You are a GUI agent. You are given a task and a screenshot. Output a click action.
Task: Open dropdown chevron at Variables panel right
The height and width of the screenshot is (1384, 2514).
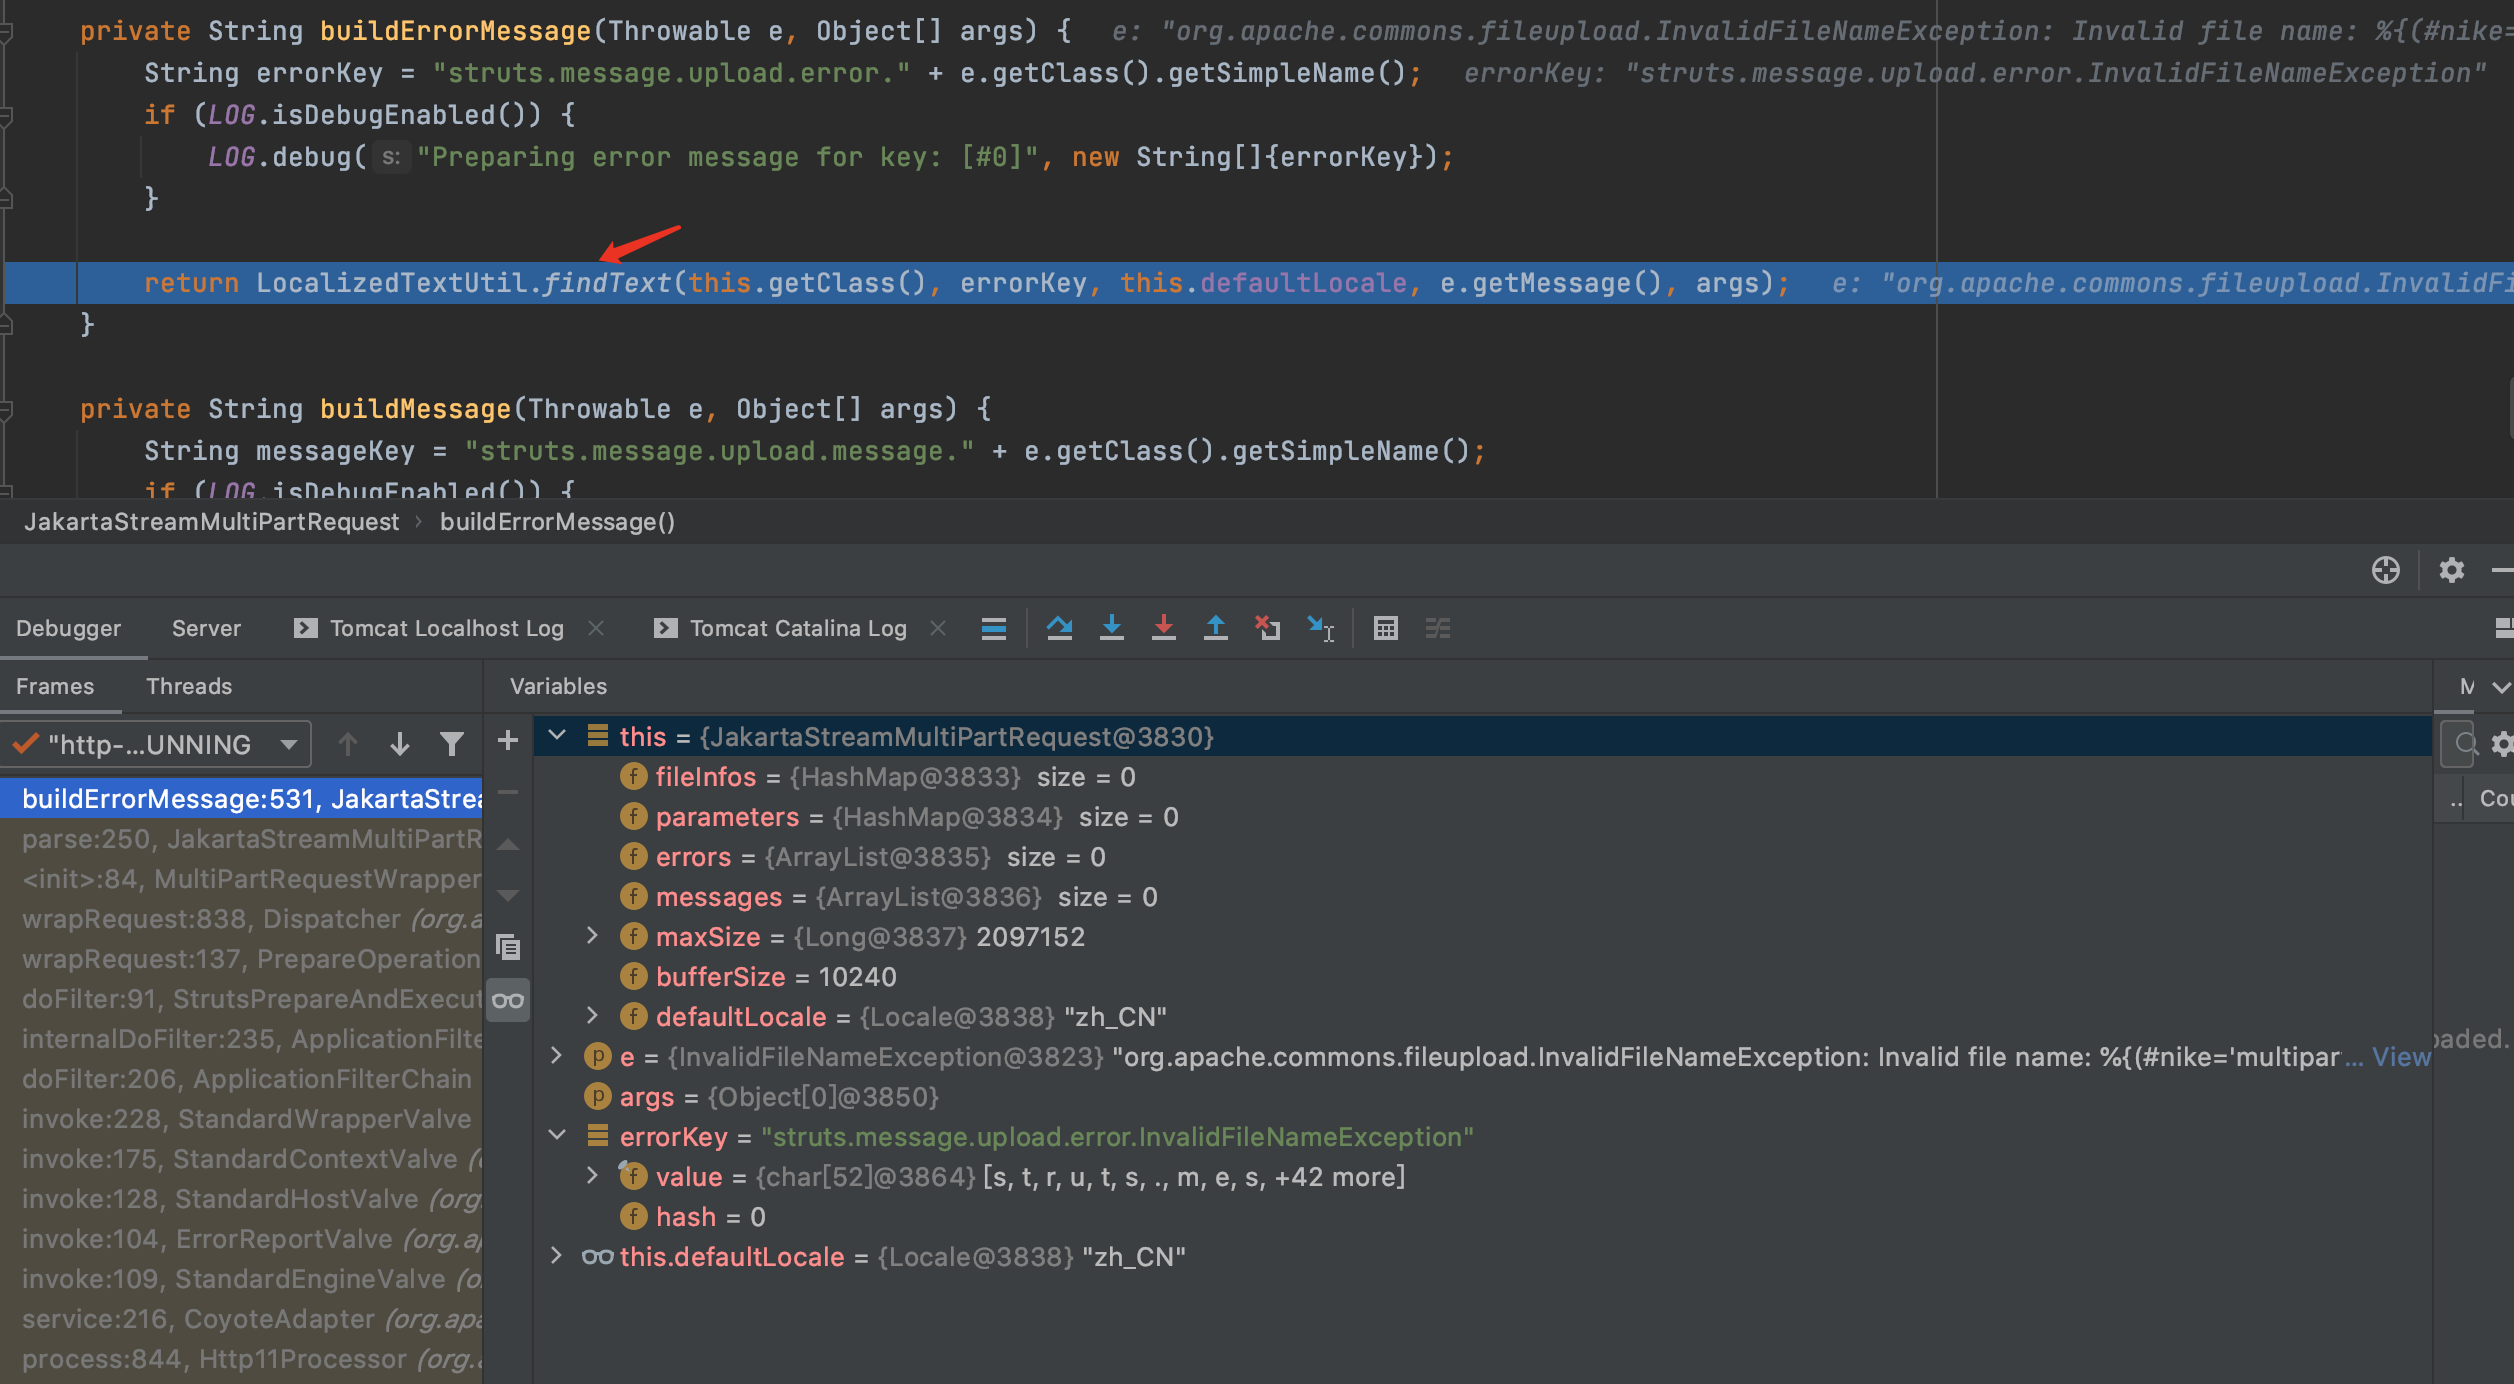pyautogui.click(x=2502, y=687)
